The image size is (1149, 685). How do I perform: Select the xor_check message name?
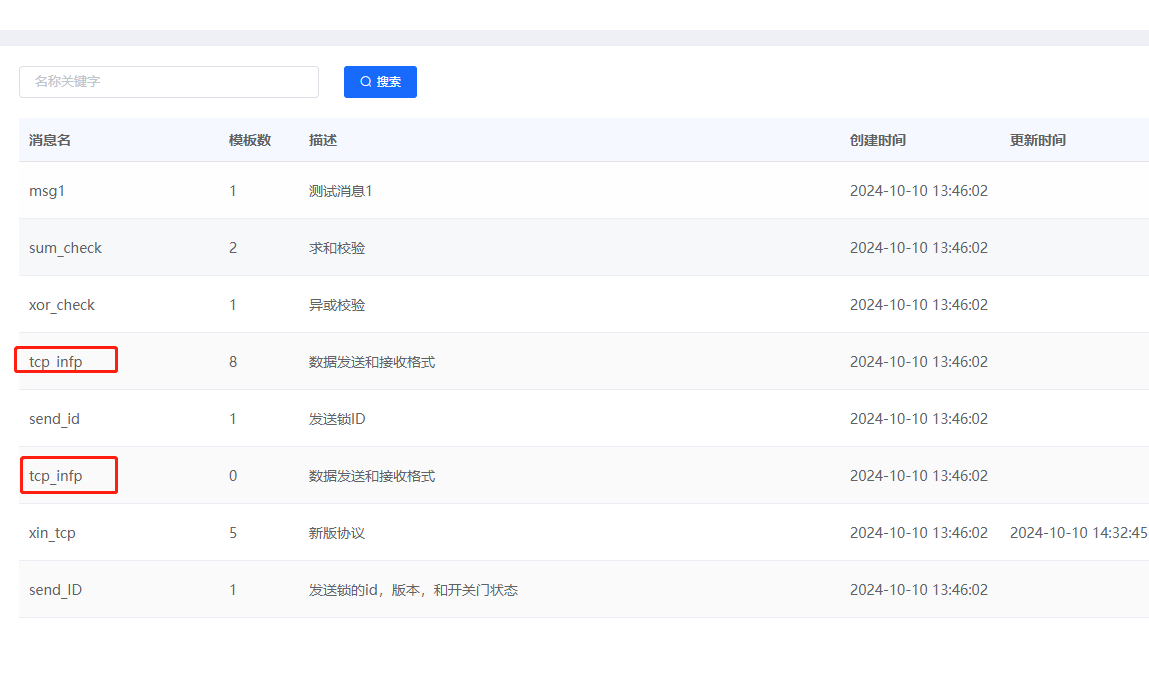pyautogui.click(x=61, y=304)
